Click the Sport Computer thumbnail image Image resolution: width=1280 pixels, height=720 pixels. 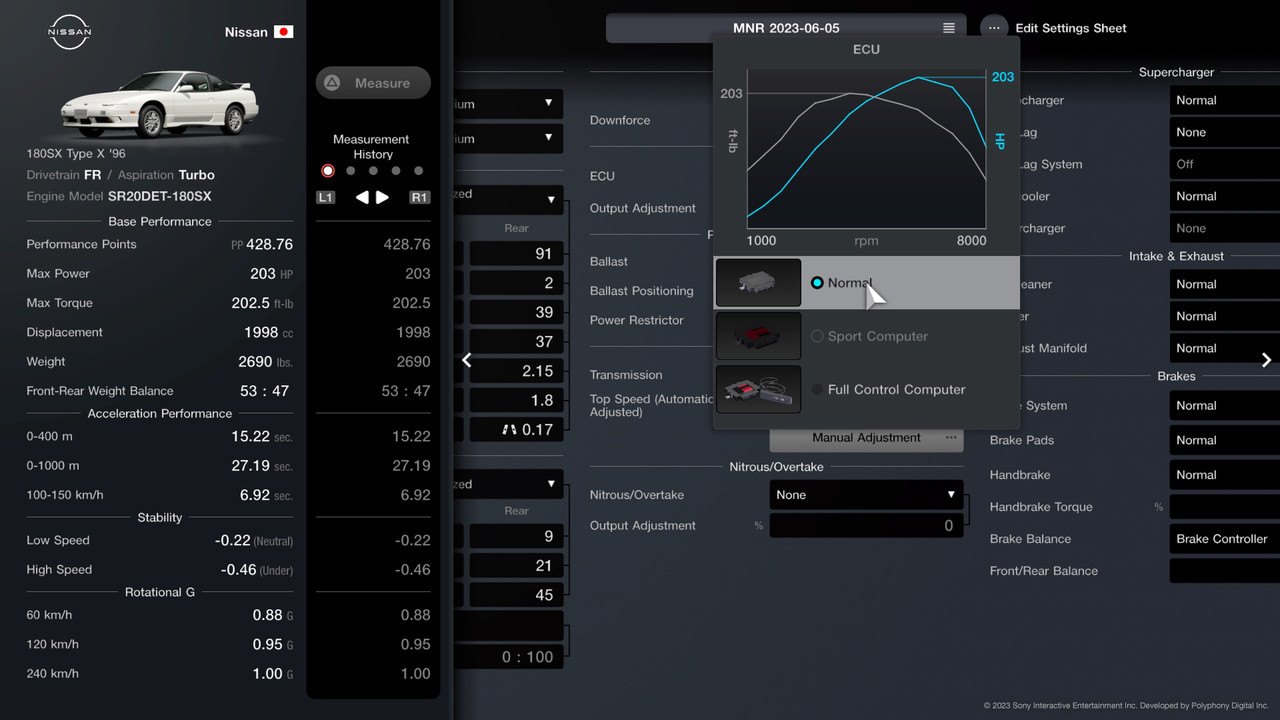coord(758,336)
